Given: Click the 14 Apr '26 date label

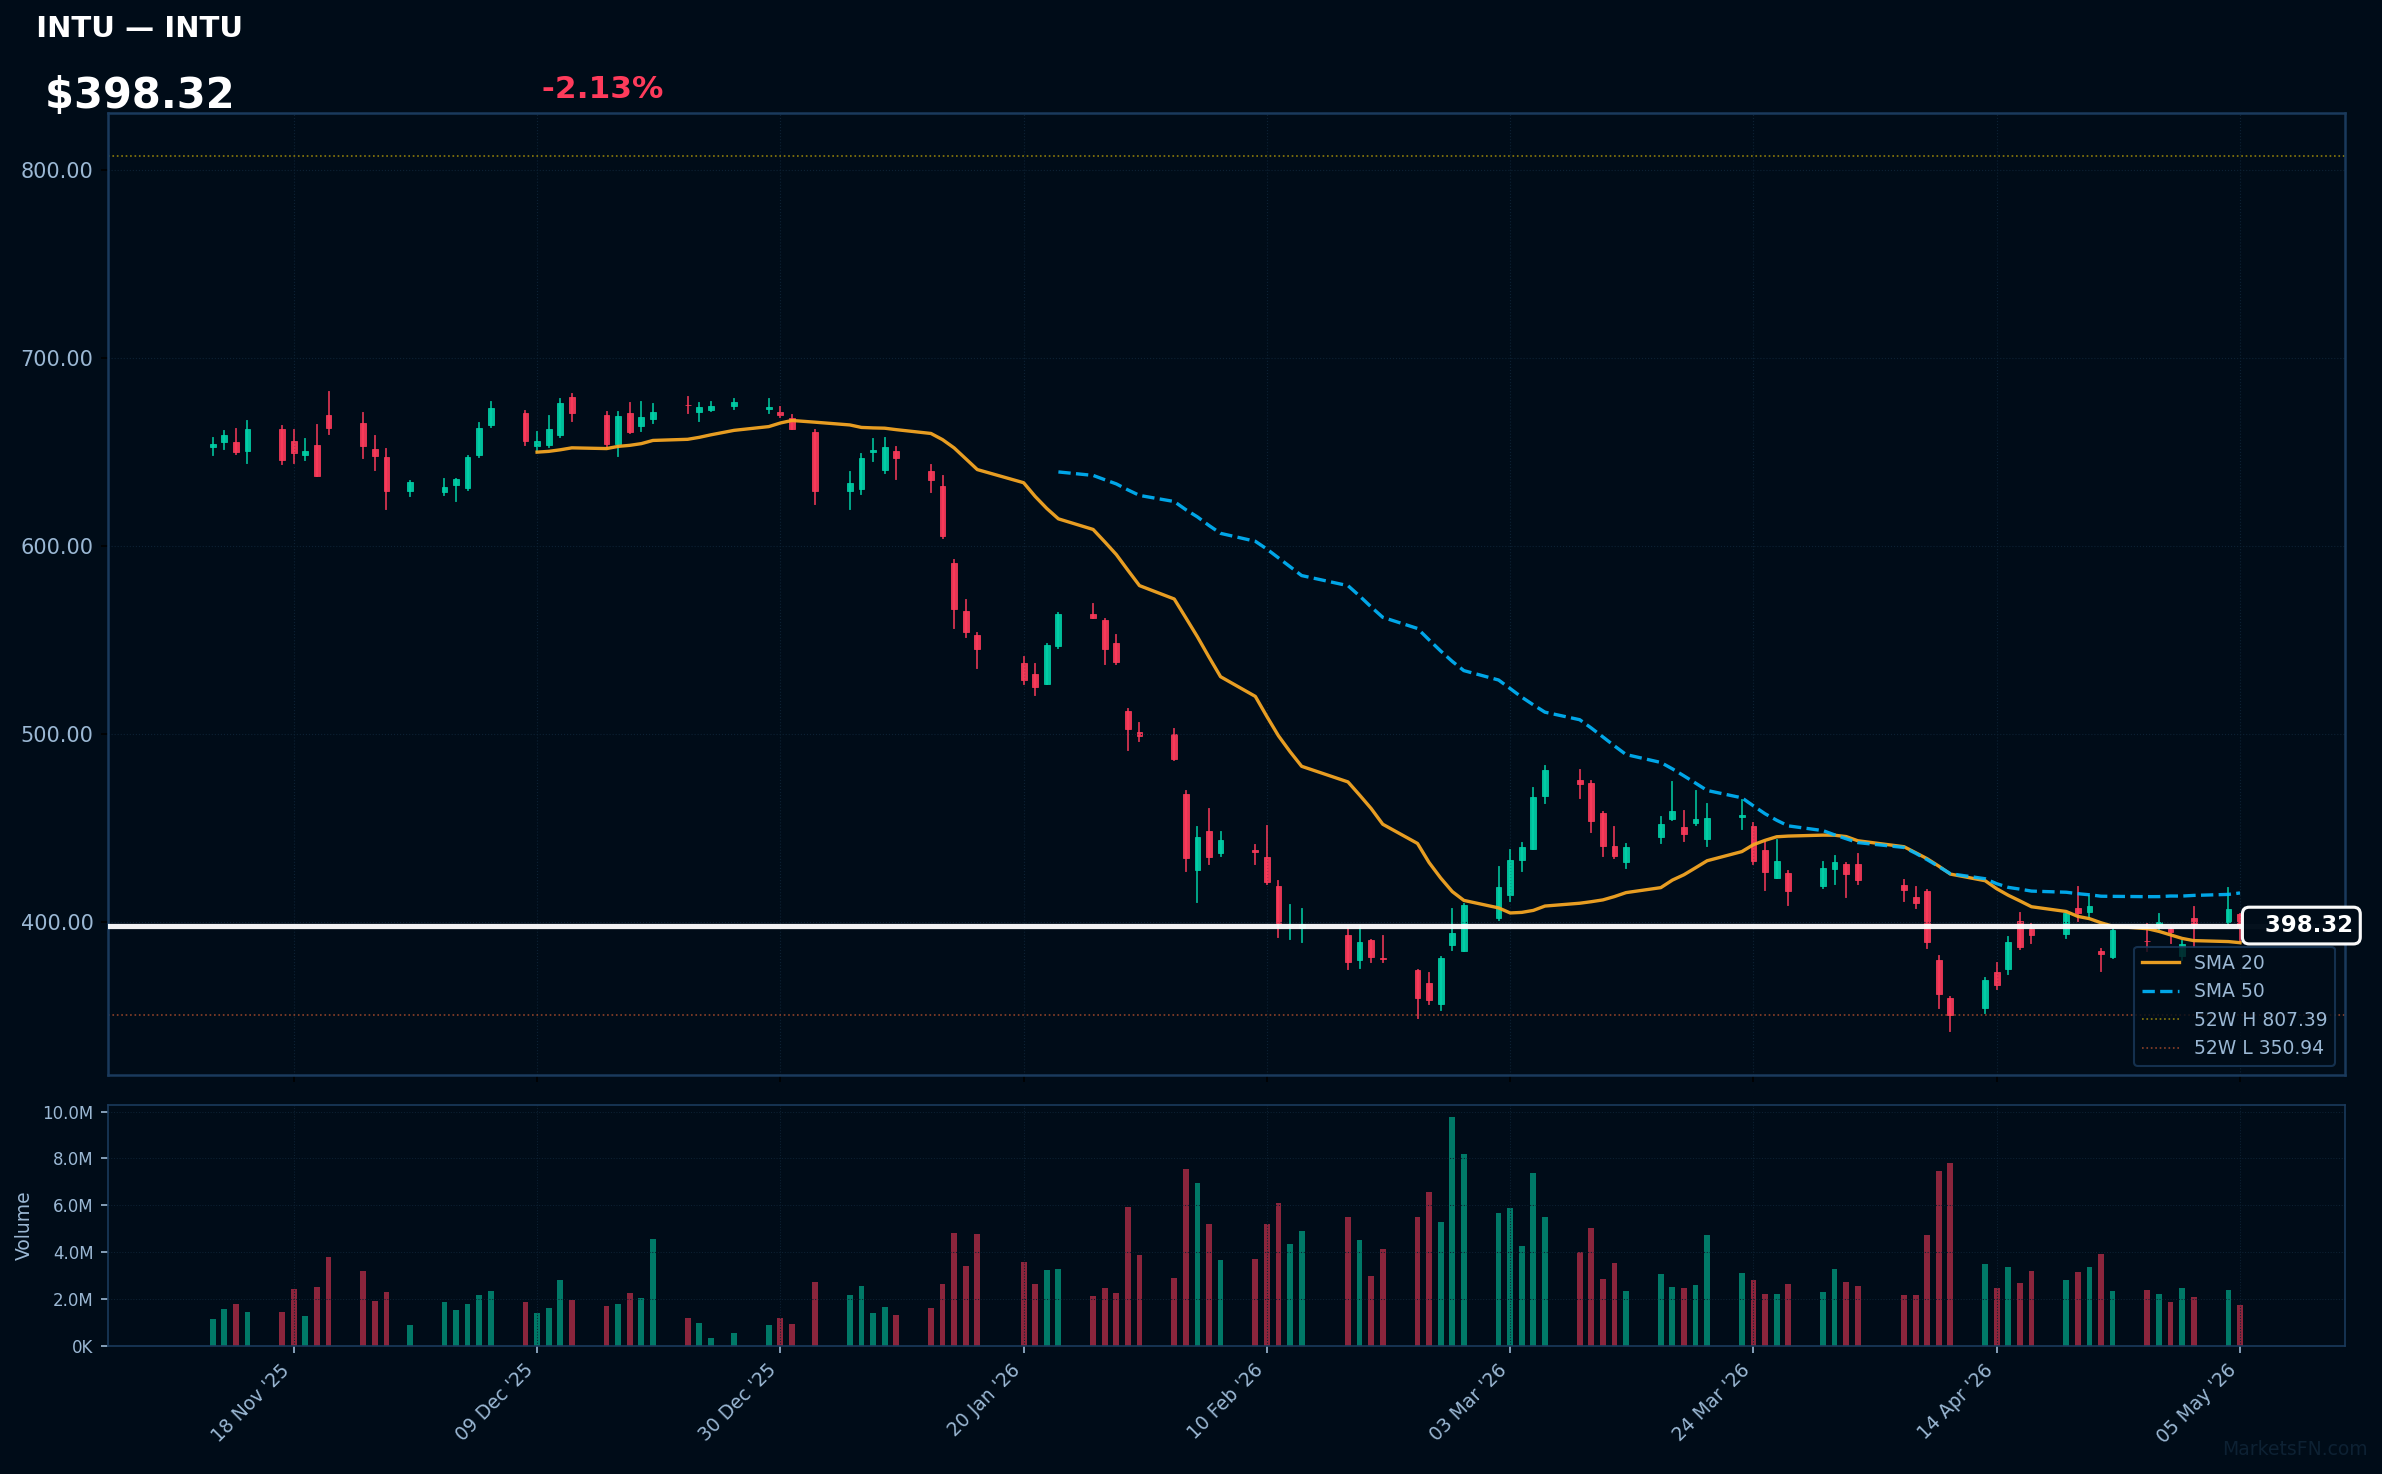Looking at the screenshot, I should [1954, 1402].
